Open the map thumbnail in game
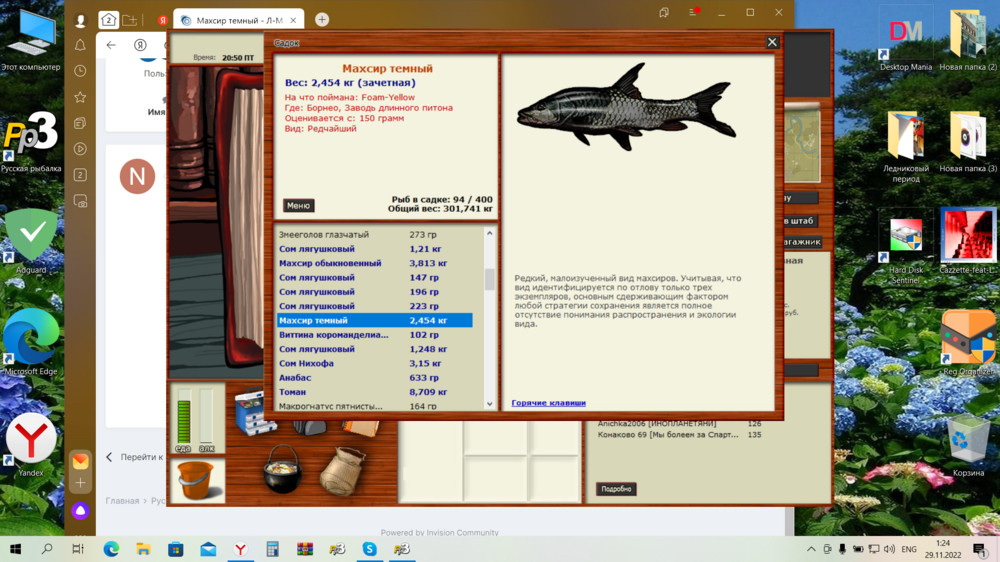Image resolution: width=1000 pixels, height=562 pixels. coord(802,142)
